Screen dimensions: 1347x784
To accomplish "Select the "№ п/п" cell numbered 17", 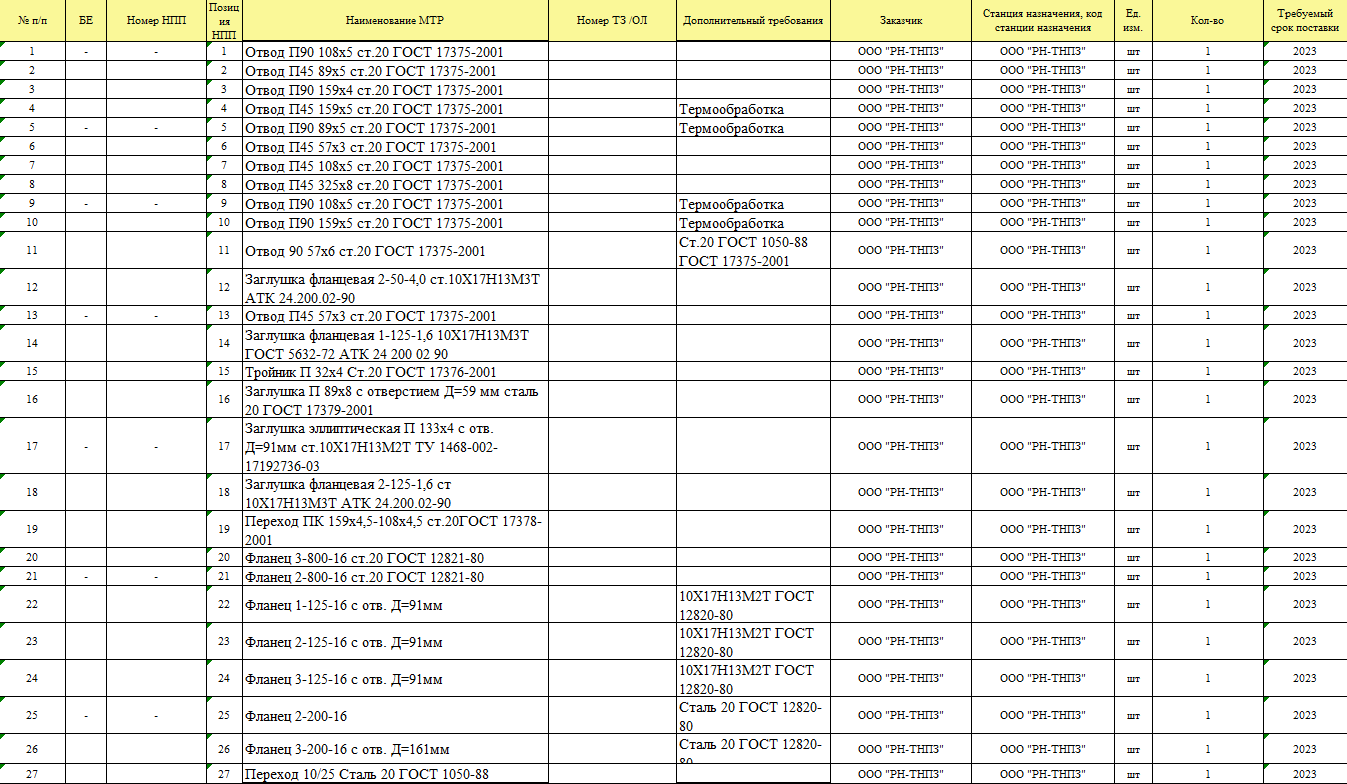I will click(32, 447).
